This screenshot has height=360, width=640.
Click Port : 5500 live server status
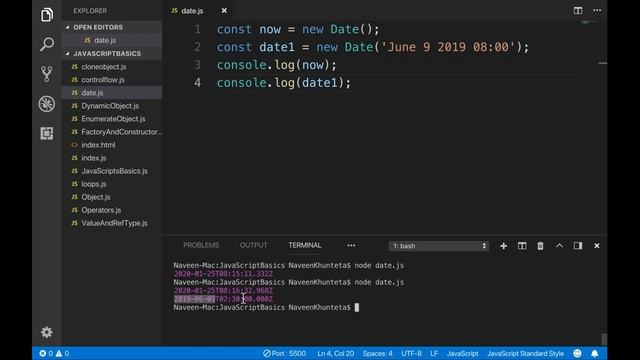point(284,353)
